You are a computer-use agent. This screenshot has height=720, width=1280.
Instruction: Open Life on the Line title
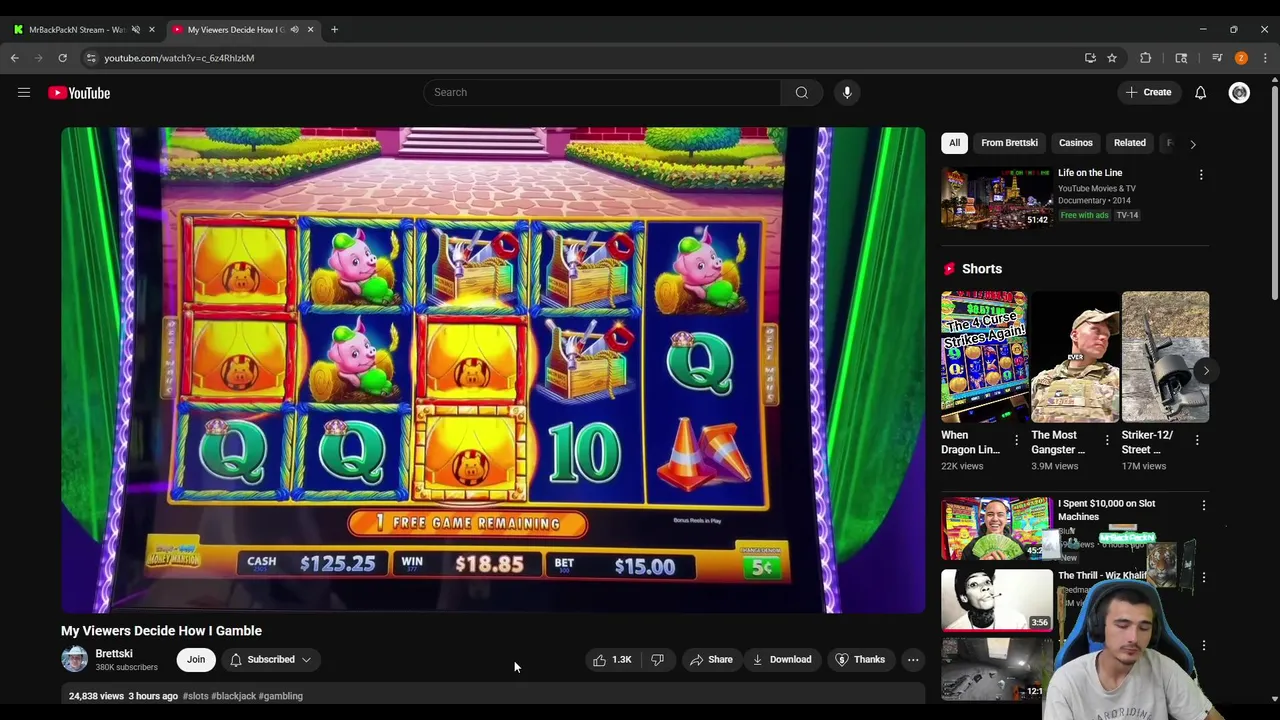click(x=1090, y=173)
